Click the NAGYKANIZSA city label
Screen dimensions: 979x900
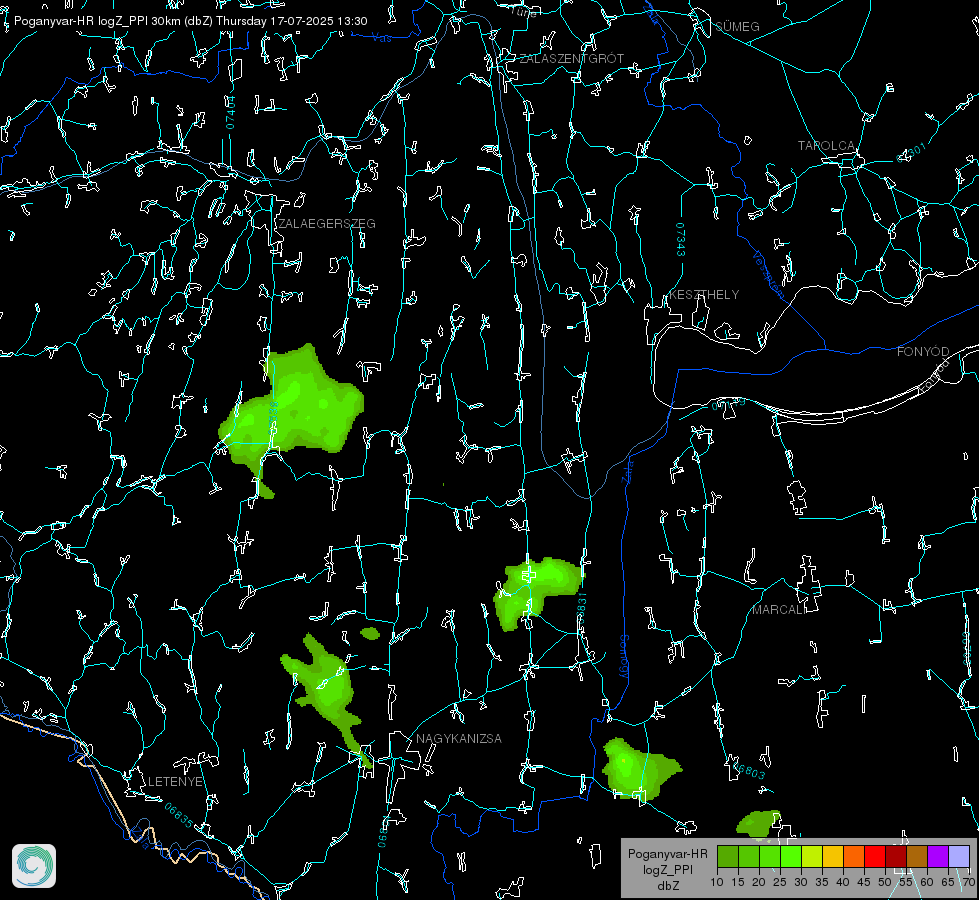[x=459, y=738]
